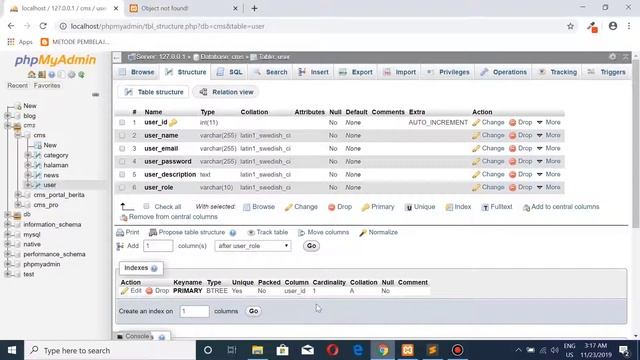Click Drop icon for user_password row
The height and width of the screenshot is (360, 640).
coord(513,162)
